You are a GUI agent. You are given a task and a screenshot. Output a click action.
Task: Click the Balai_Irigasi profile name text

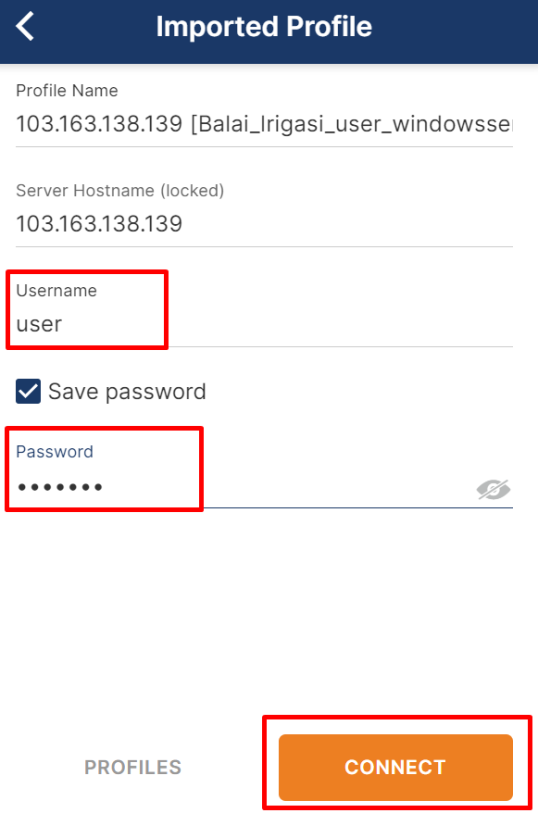click(351, 124)
